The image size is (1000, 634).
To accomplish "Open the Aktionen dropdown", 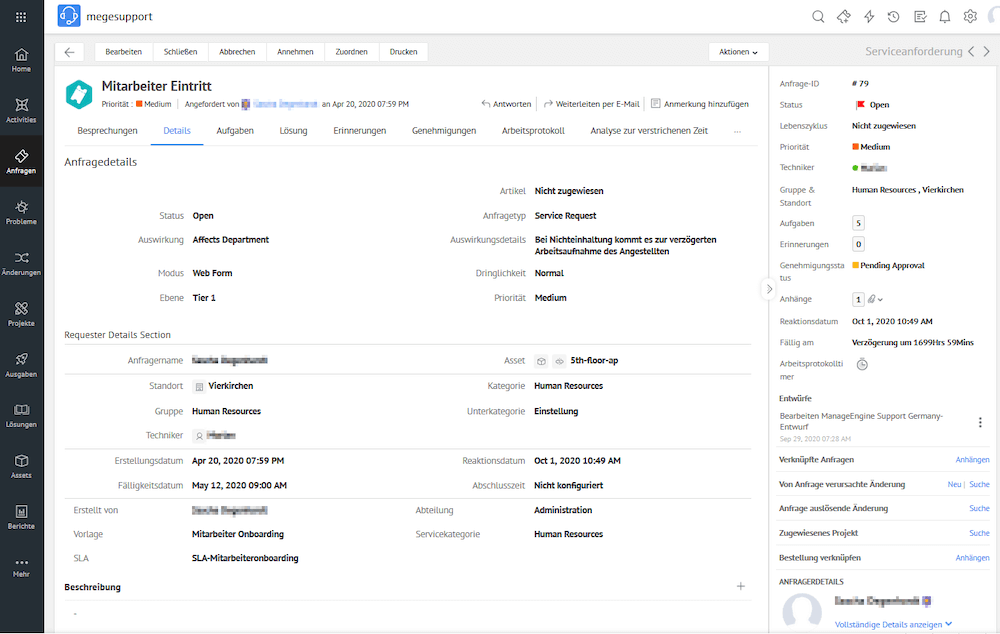I will tap(739, 52).
